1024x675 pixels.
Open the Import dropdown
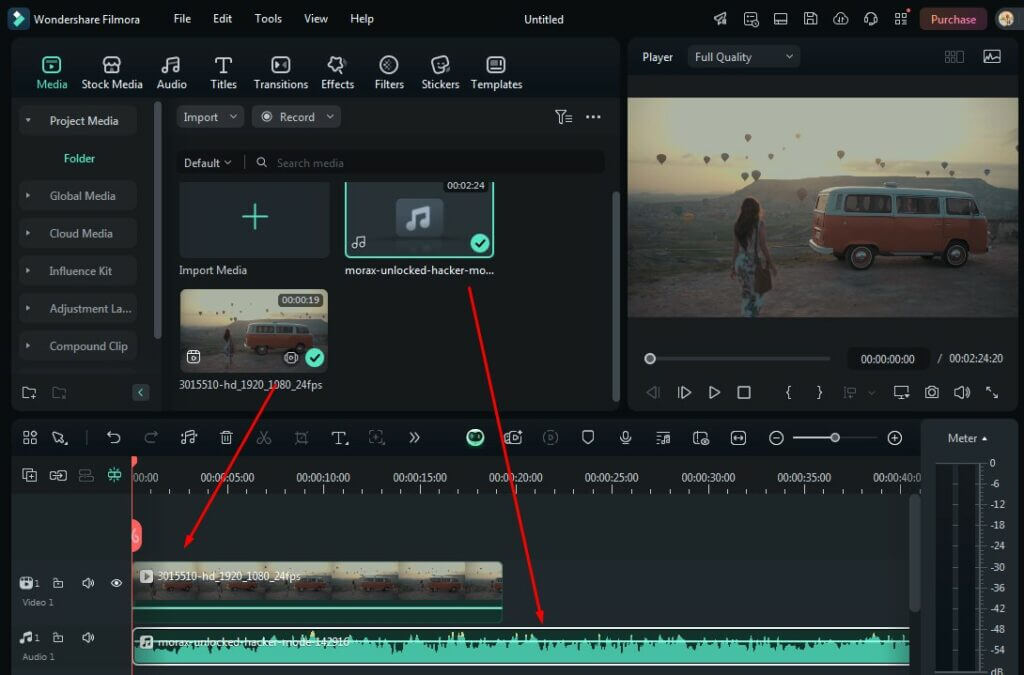point(209,116)
